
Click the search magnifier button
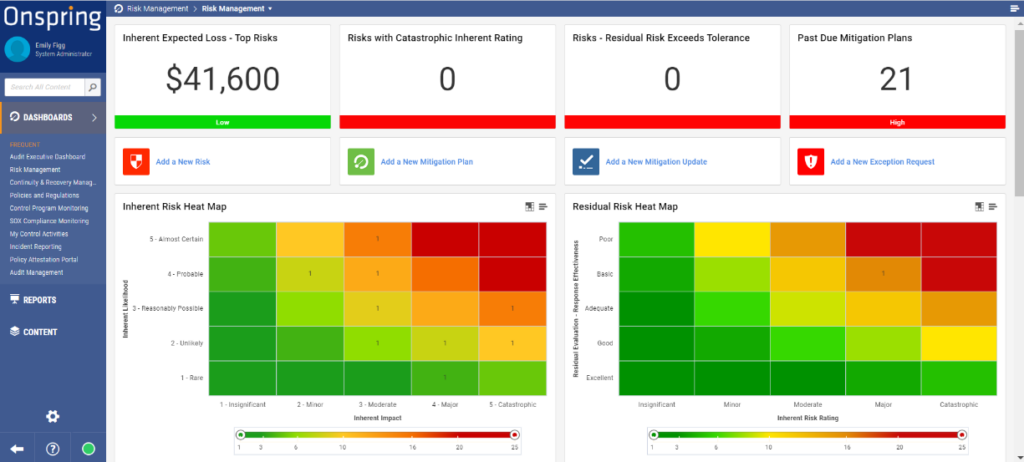pos(92,88)
